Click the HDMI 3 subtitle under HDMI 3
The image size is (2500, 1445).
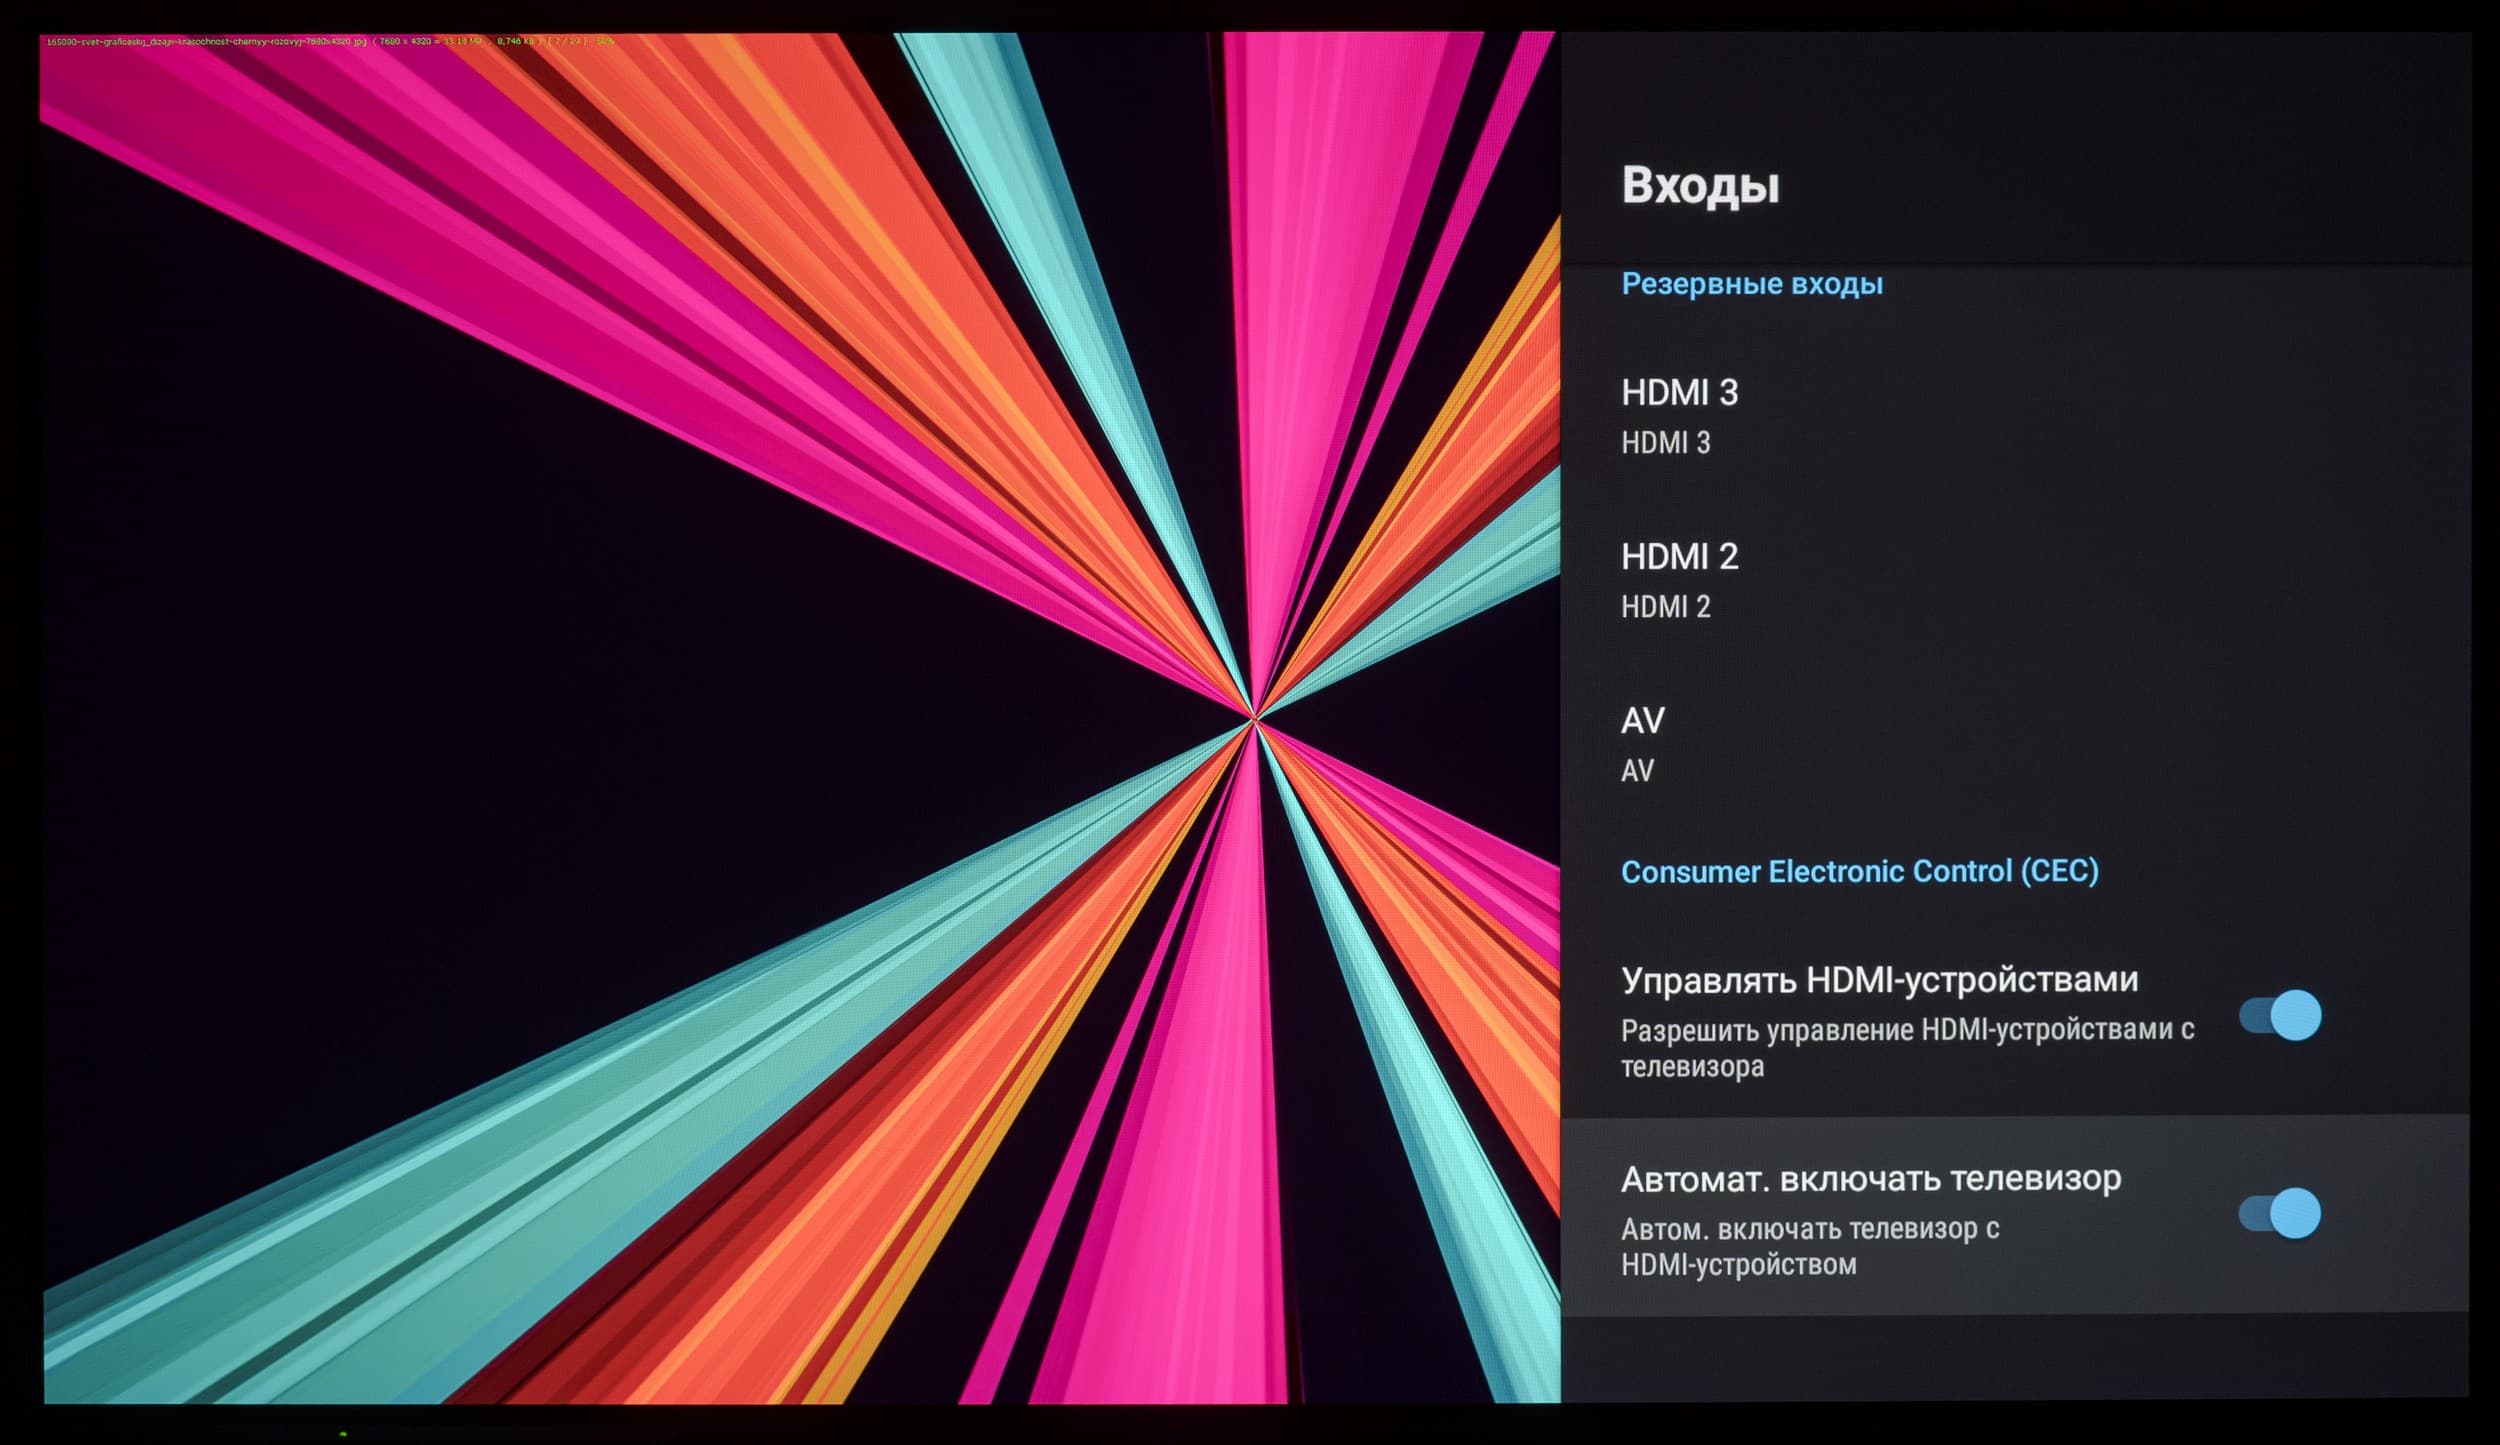point(1665,443)
